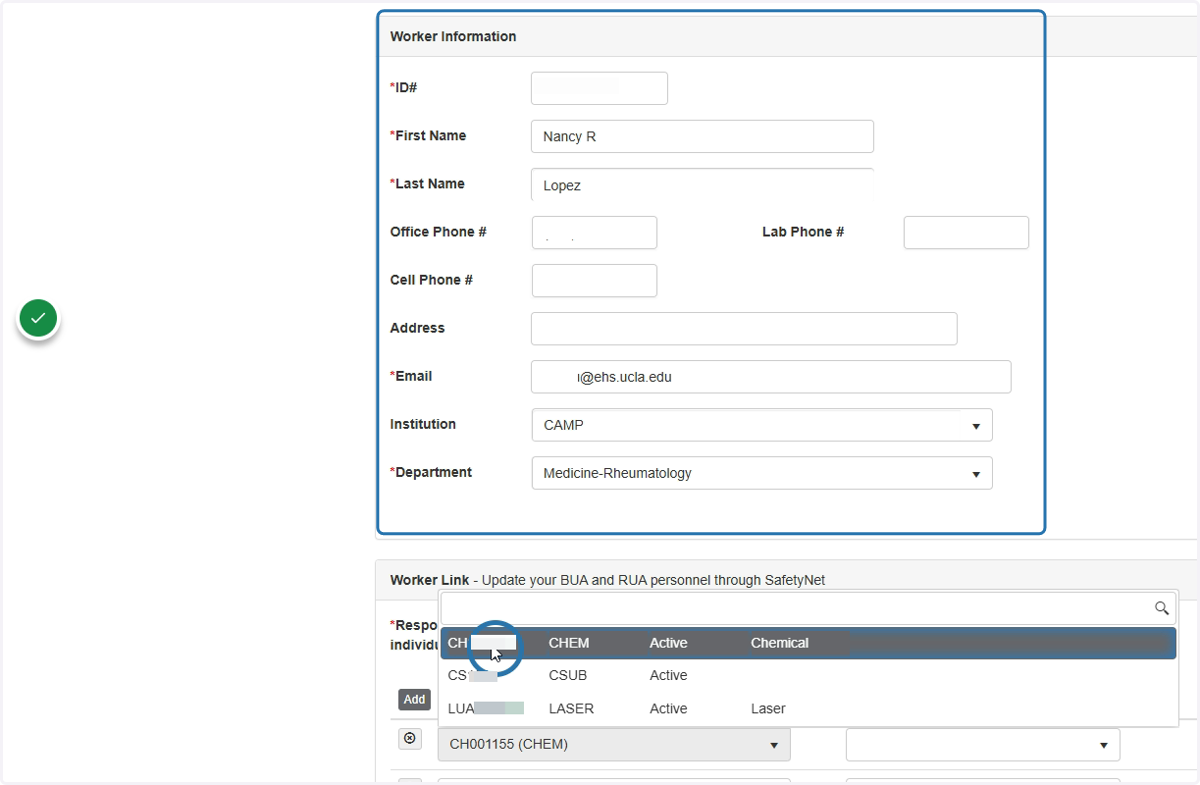
Task: Open the Department dropdown Medicine-Rheumatology
Action: point(762,473)
